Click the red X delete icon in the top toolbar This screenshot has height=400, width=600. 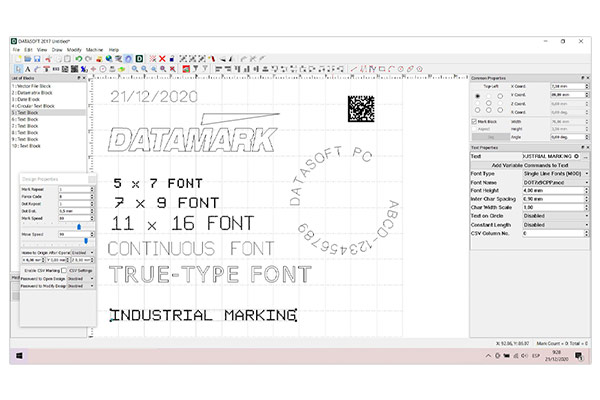click(162, 59)
